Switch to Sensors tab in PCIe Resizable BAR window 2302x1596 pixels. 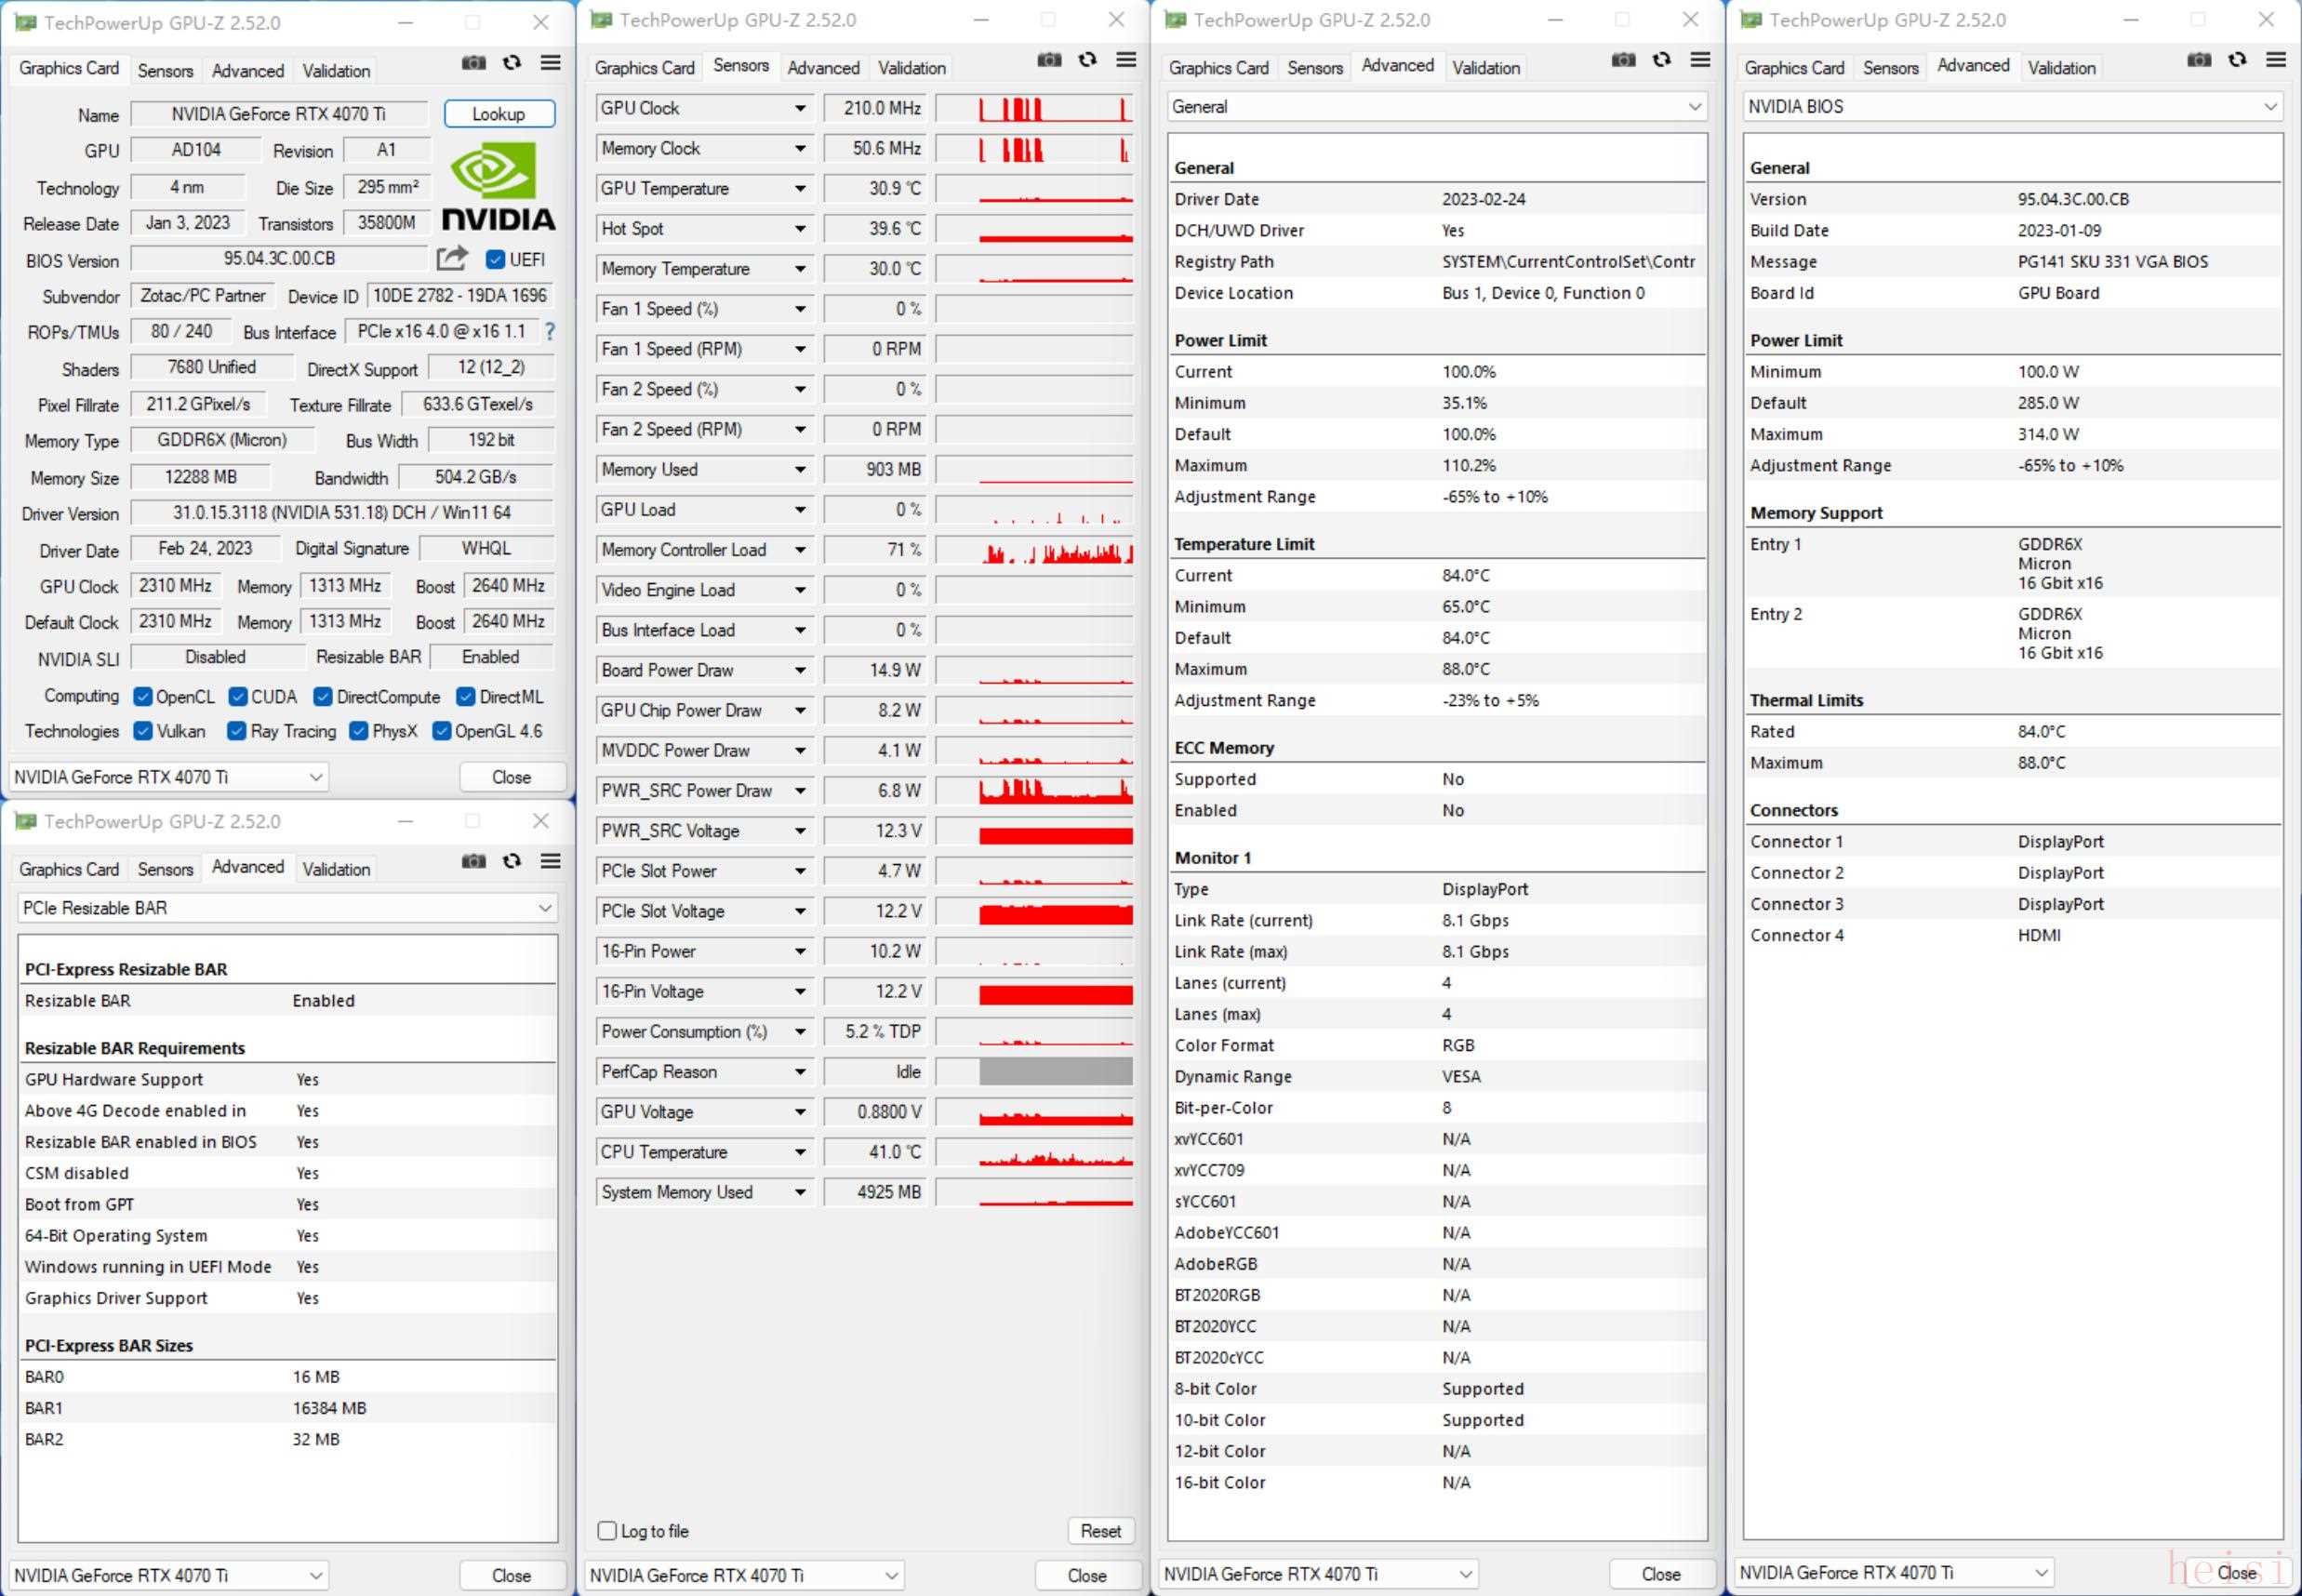[x=165, y=870]
